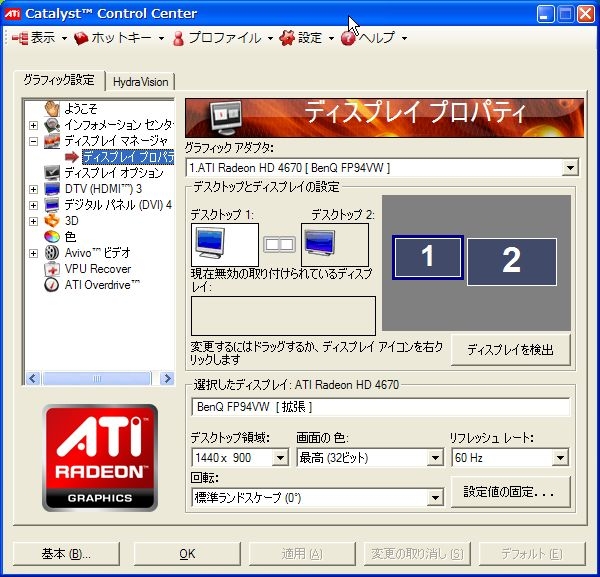Click the BenQ FP94VW [拡張] field
This screenshot has width=600, height=577.
pyautogui.click(x=380, y=407)
